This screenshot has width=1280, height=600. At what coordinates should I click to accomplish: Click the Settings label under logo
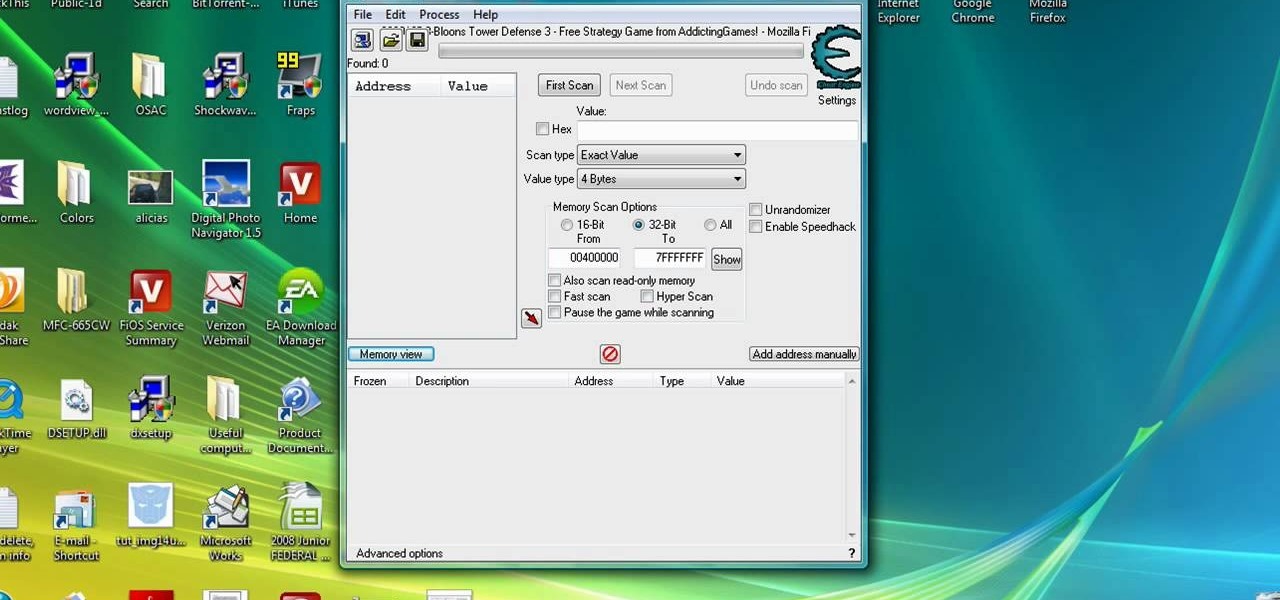(837, 100)
